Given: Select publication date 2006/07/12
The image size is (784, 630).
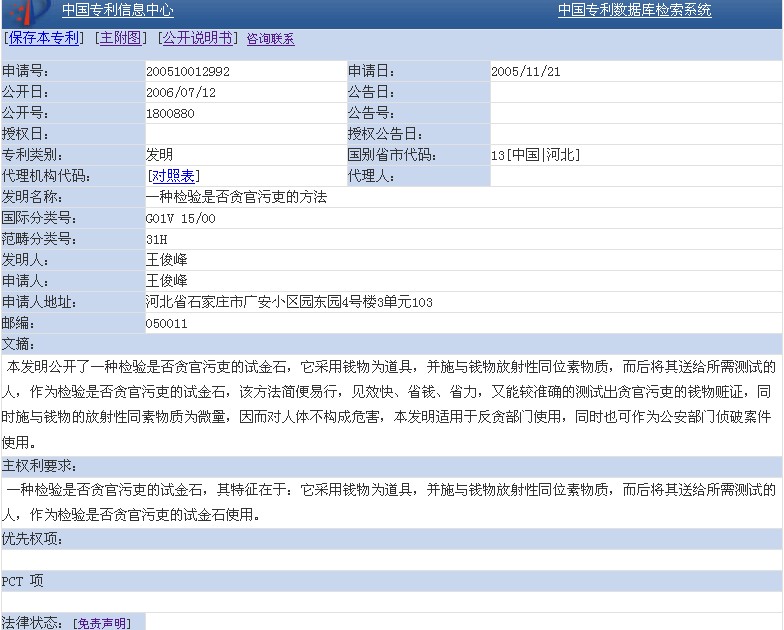Looking at the screenshot, I should pos(180,92).
